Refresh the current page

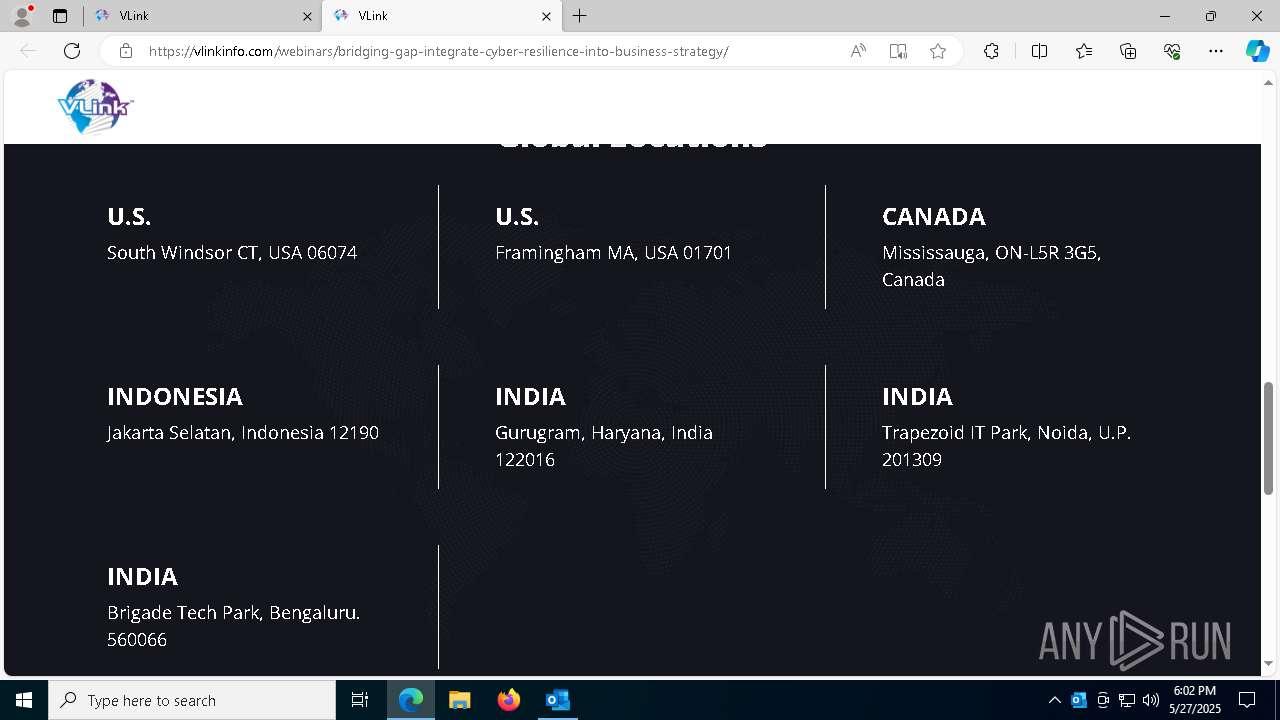click(72, 51)
